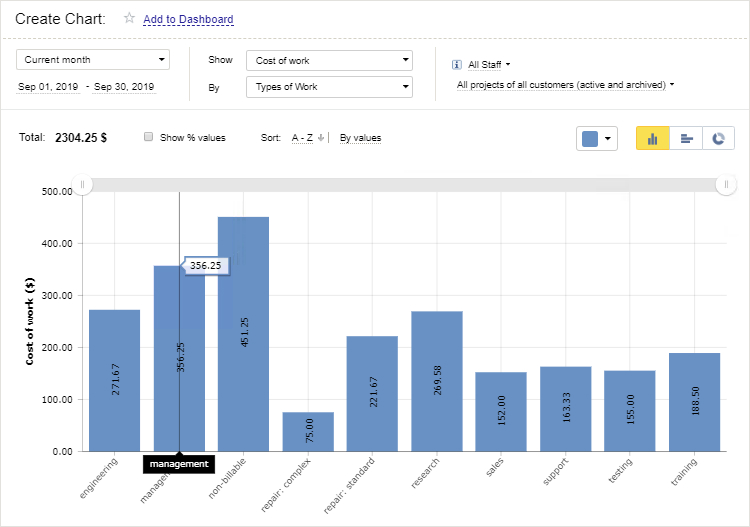Click the sales bar labeled 152.00
This screenshot has height=527, width=750.
click(501, 412)
